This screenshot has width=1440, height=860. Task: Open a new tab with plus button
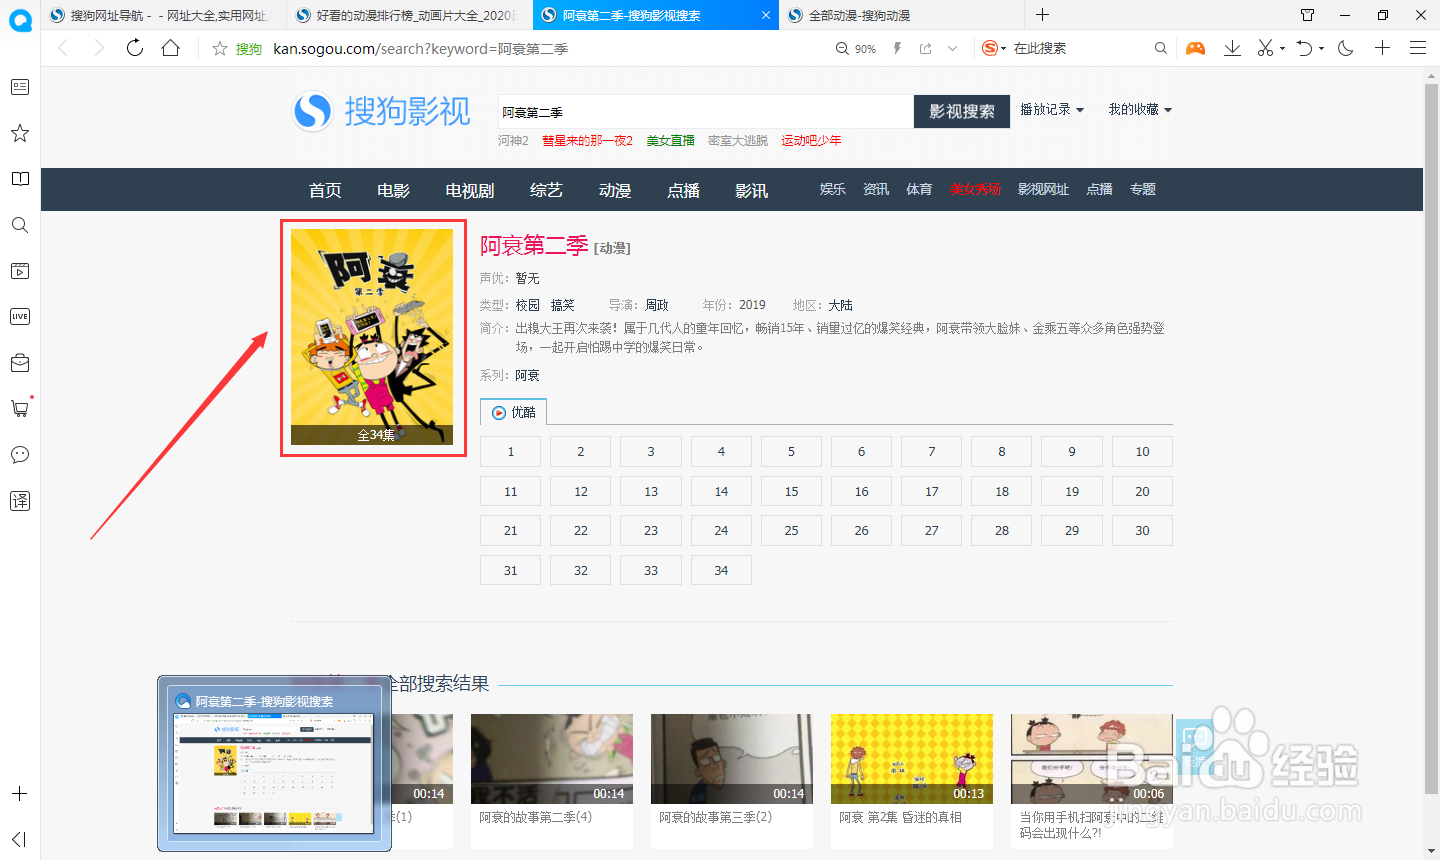tap(1043, 15)
